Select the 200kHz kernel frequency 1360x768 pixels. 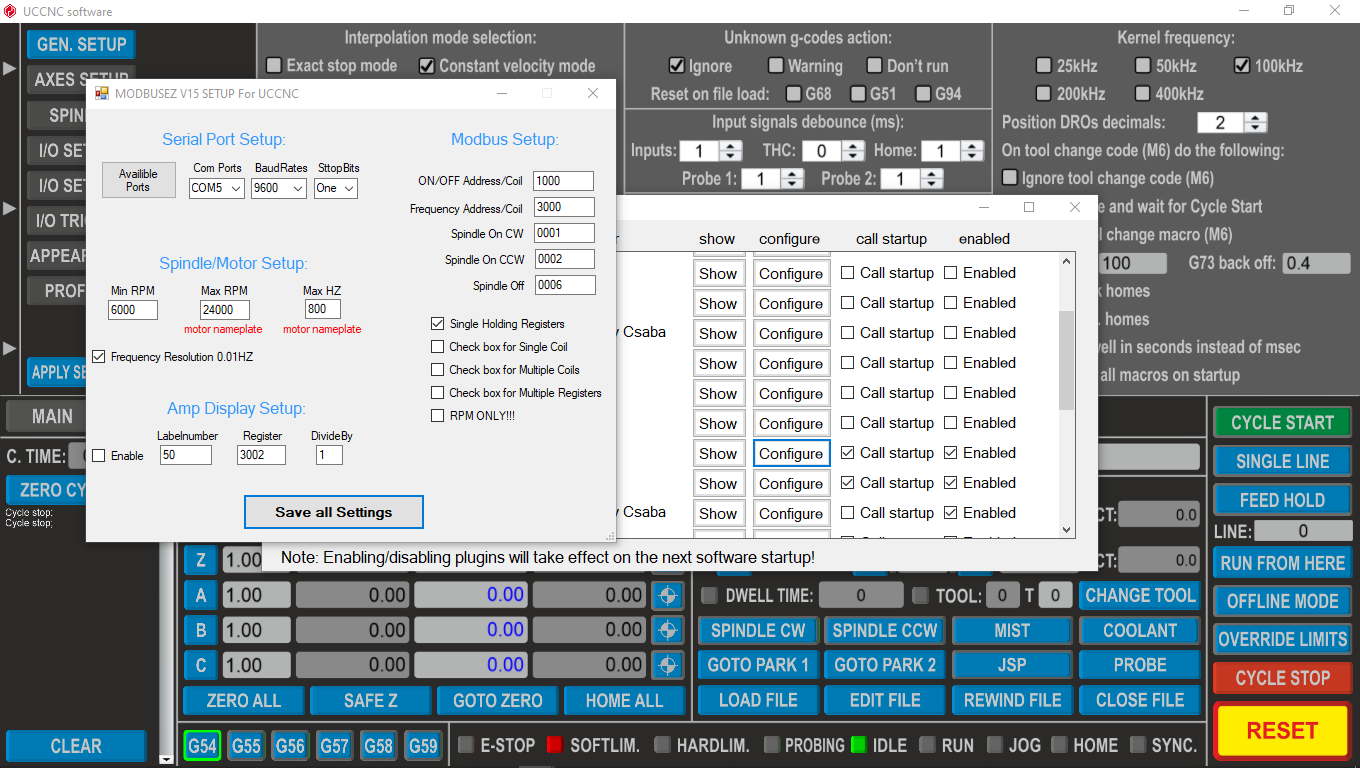(1045, 94)
